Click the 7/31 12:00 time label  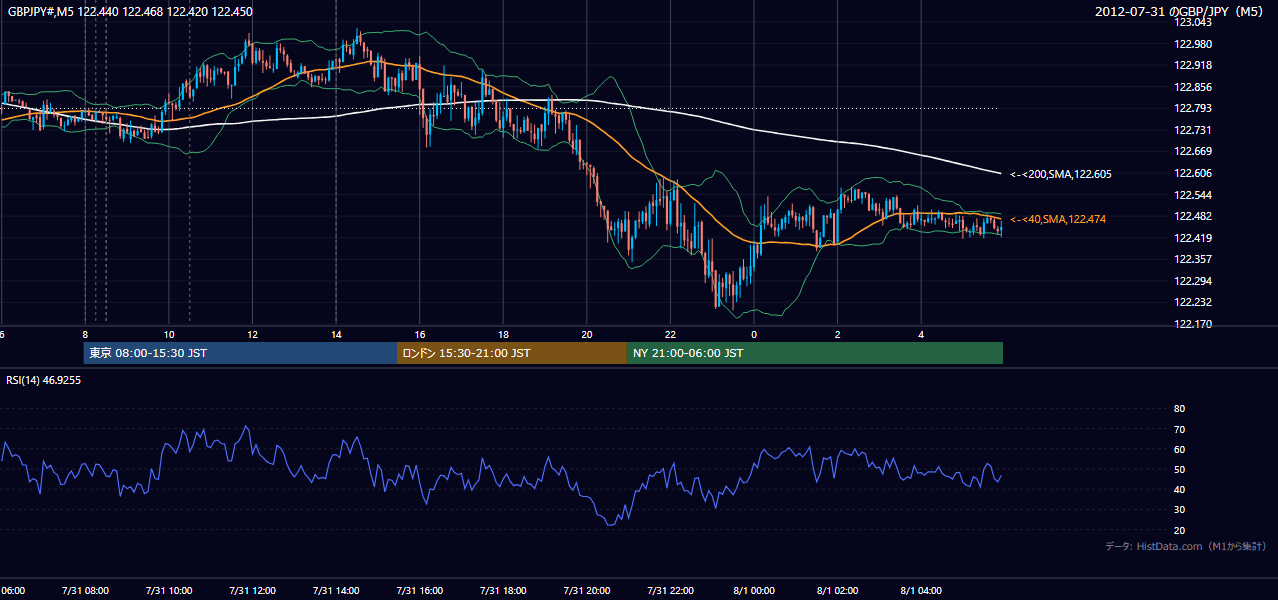(x=252, y=591)
